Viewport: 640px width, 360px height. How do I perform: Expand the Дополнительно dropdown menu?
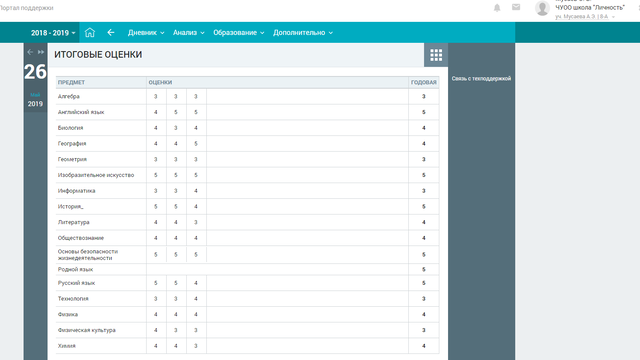point(303,33)
